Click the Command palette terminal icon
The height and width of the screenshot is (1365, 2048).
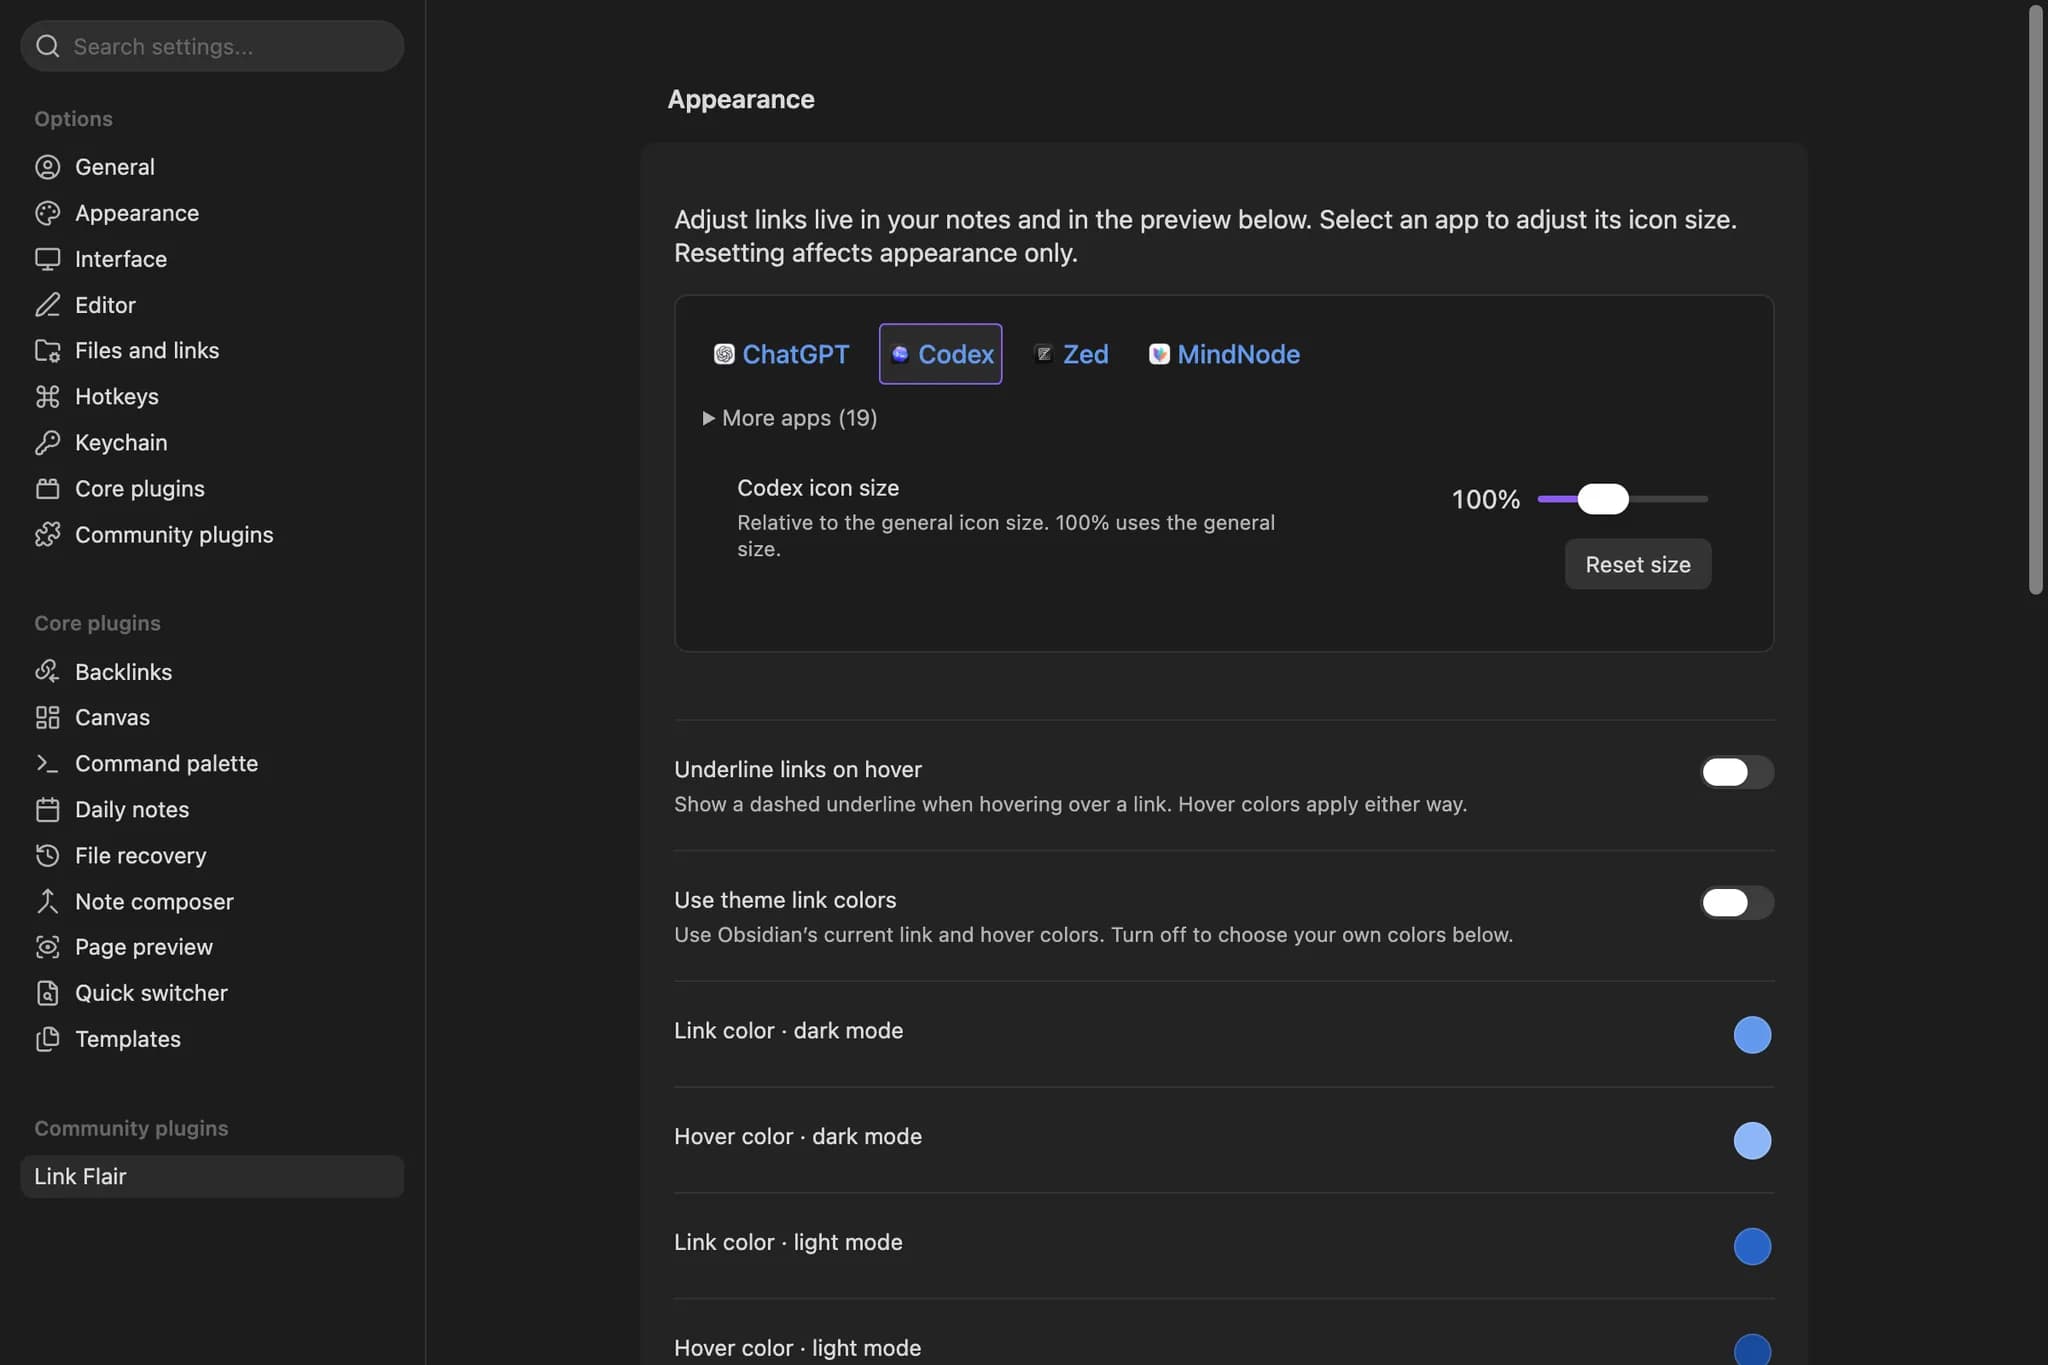coord(47,764)
